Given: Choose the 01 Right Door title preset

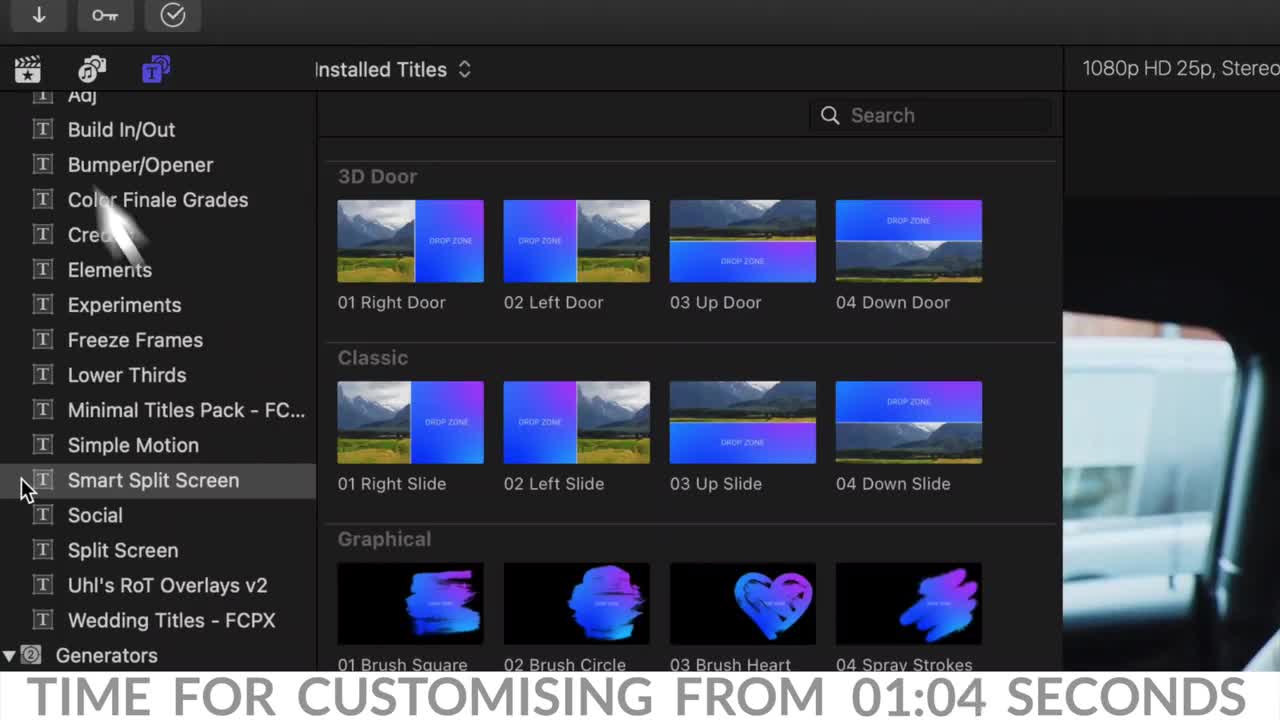Looking at the screenshot, I should click(410, 240).
